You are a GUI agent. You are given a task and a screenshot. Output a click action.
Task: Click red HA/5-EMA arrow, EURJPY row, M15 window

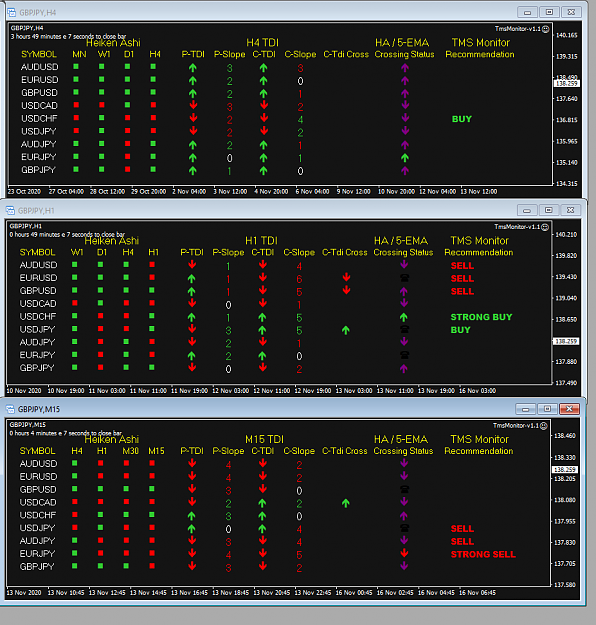pos(404,553)
